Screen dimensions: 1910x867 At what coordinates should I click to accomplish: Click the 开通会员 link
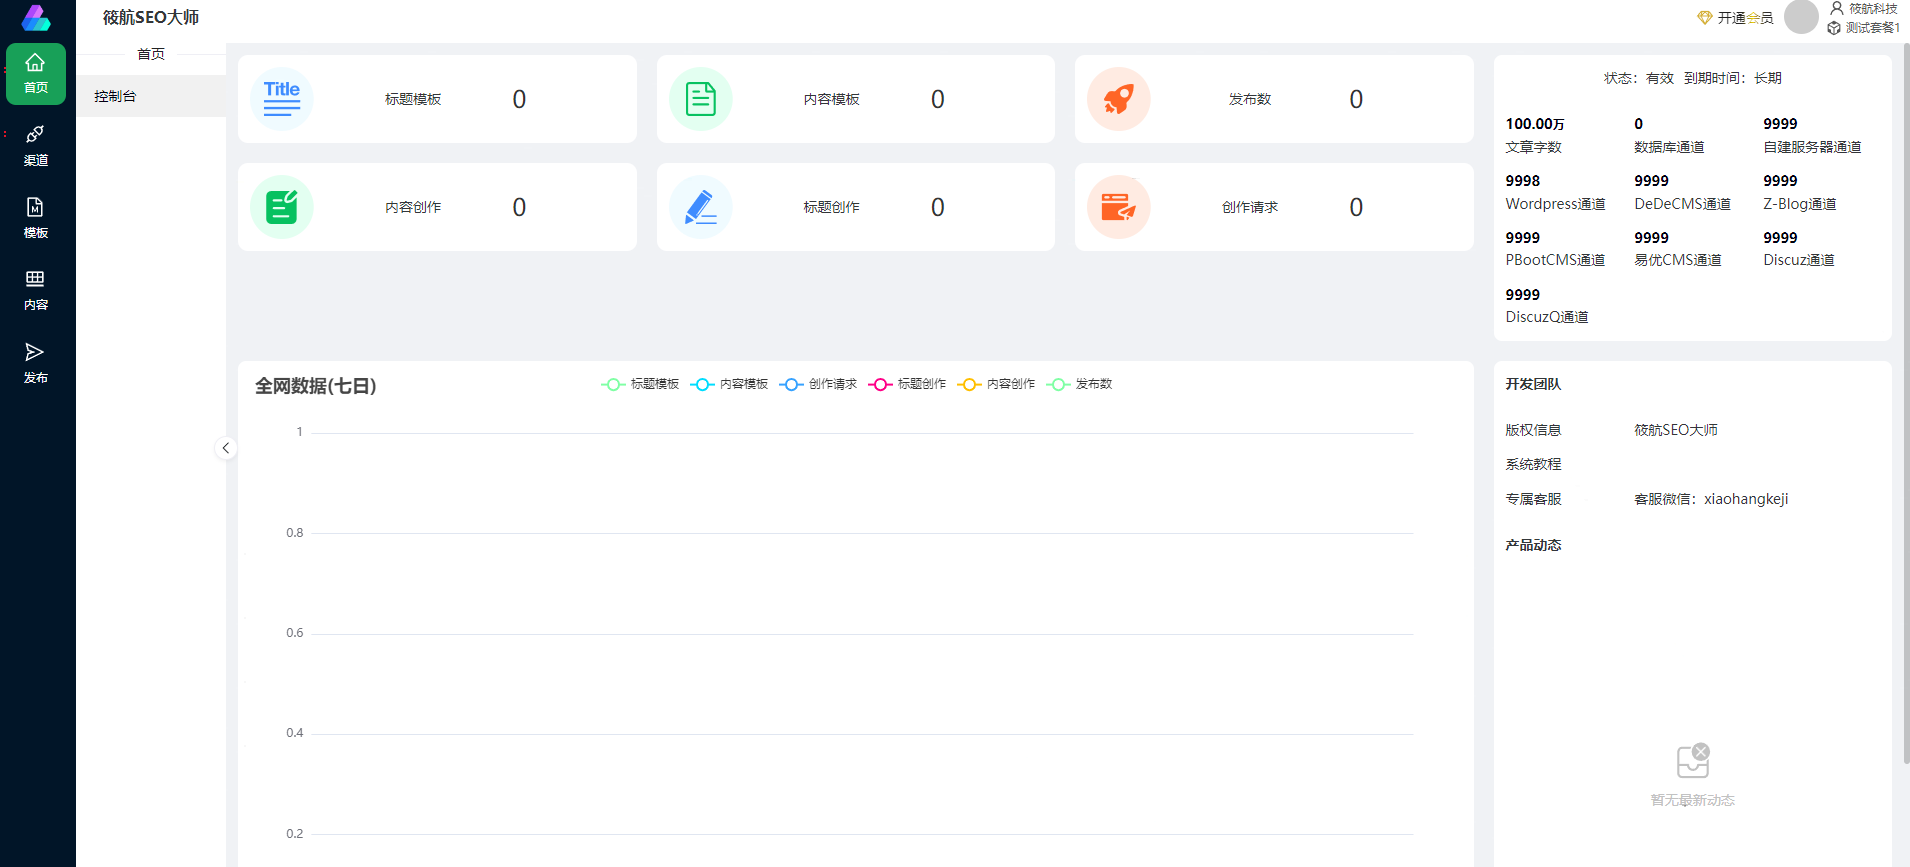[x=1745, y=18]
